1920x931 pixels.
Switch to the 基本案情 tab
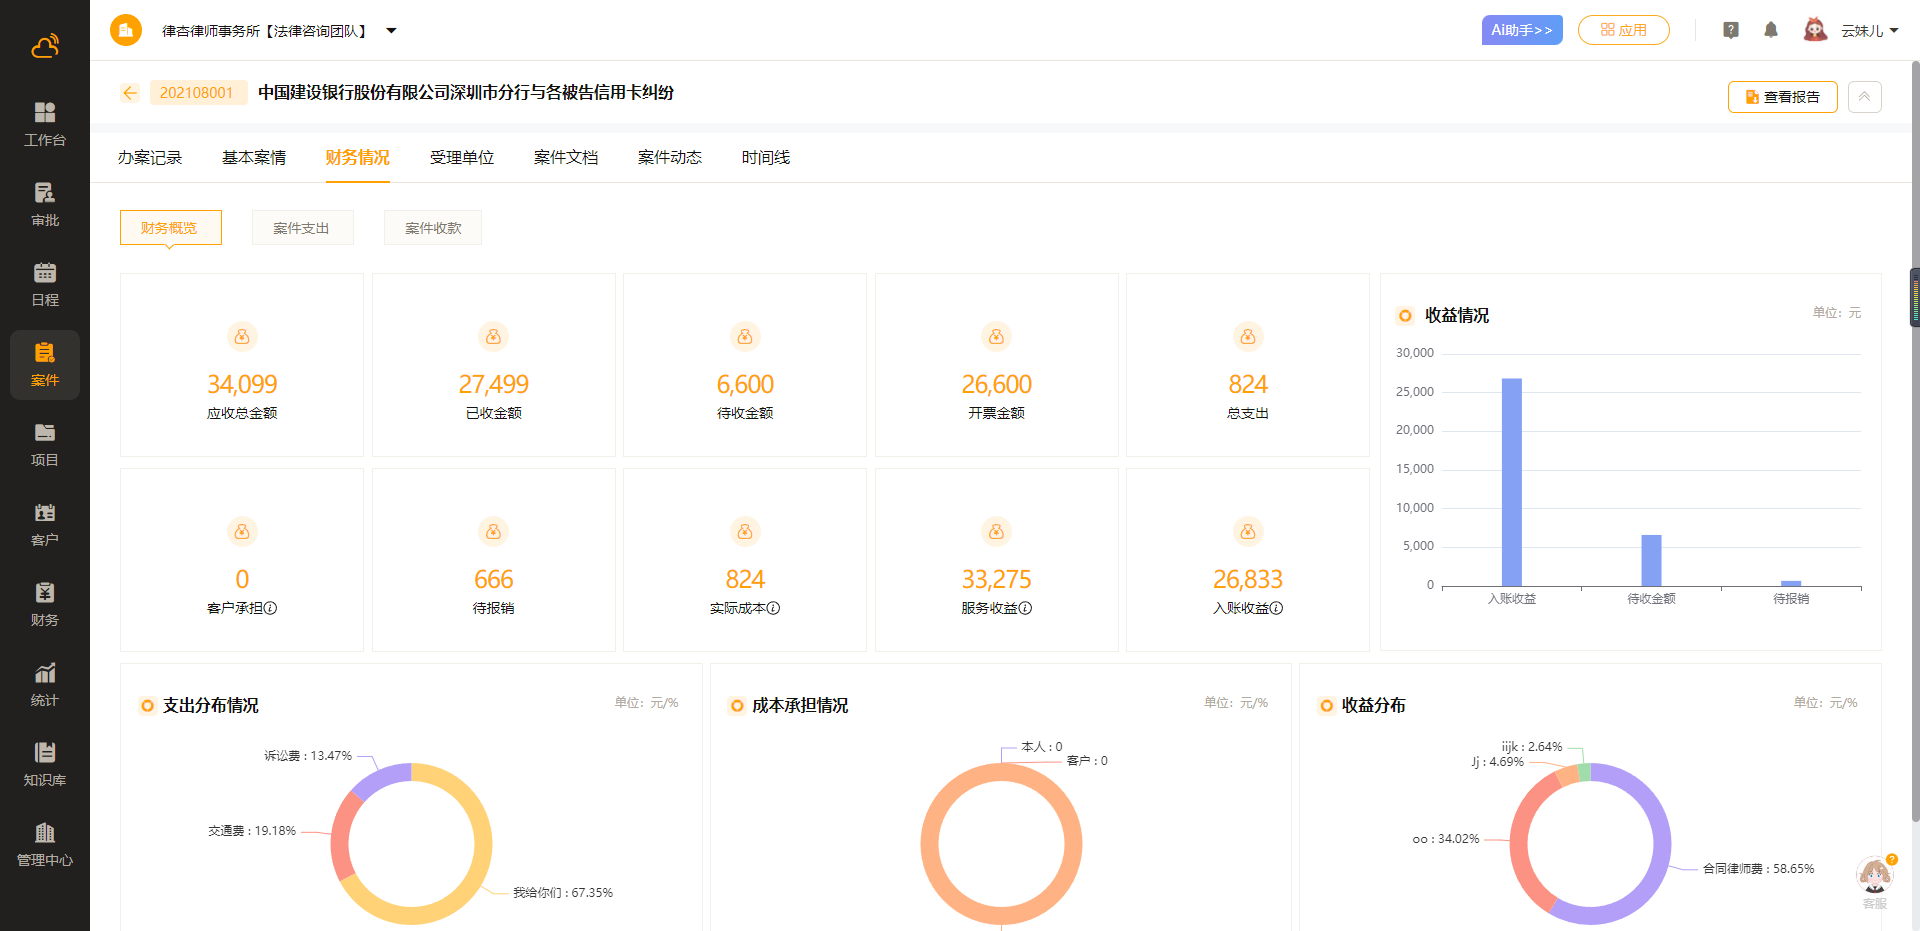(x=254, y=157)
